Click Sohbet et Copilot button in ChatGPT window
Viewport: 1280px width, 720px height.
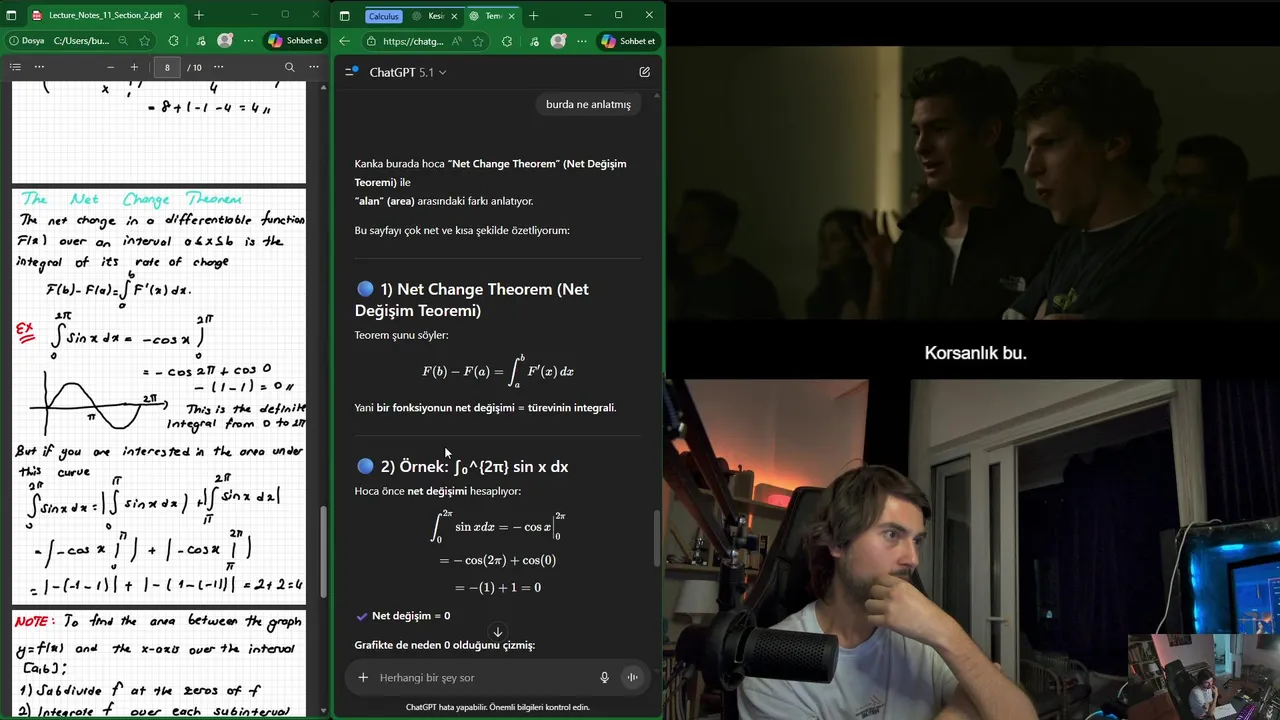pyautogui.click(x=629, y=41)
